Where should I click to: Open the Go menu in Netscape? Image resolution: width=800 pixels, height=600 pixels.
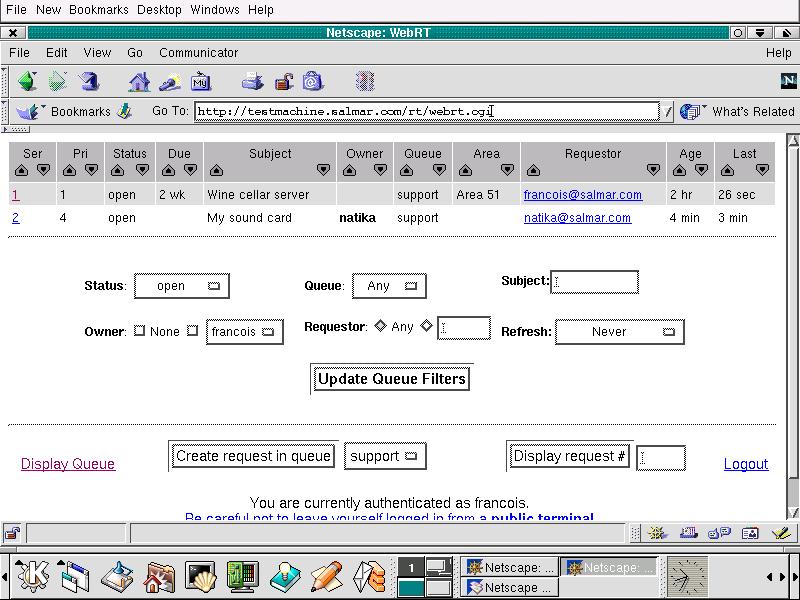(135, 52)
